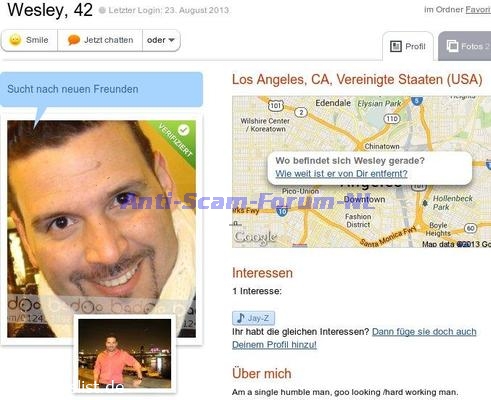Open the small photo of man in red shirt

tap(124, 353)
